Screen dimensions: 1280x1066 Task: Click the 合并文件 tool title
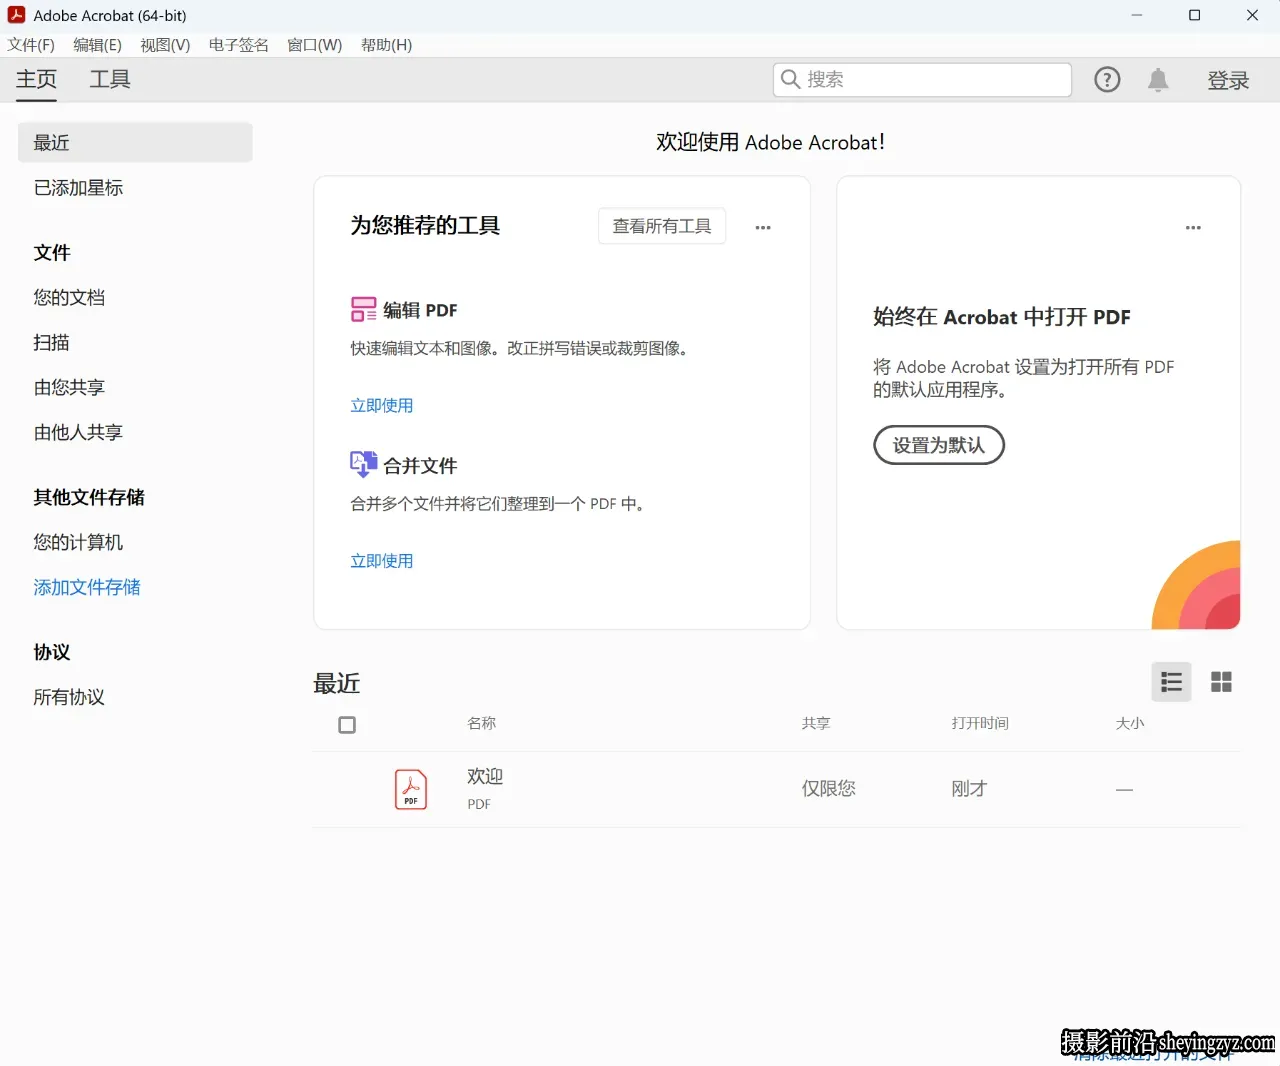420,466
